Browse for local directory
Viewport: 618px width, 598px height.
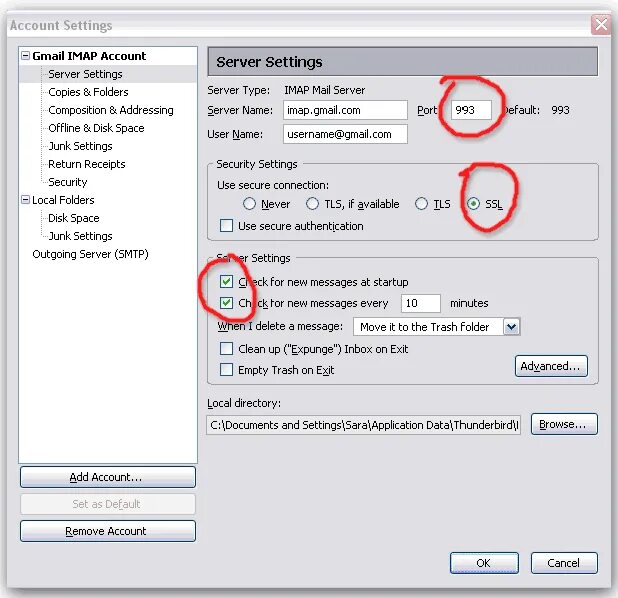point(564,424)
